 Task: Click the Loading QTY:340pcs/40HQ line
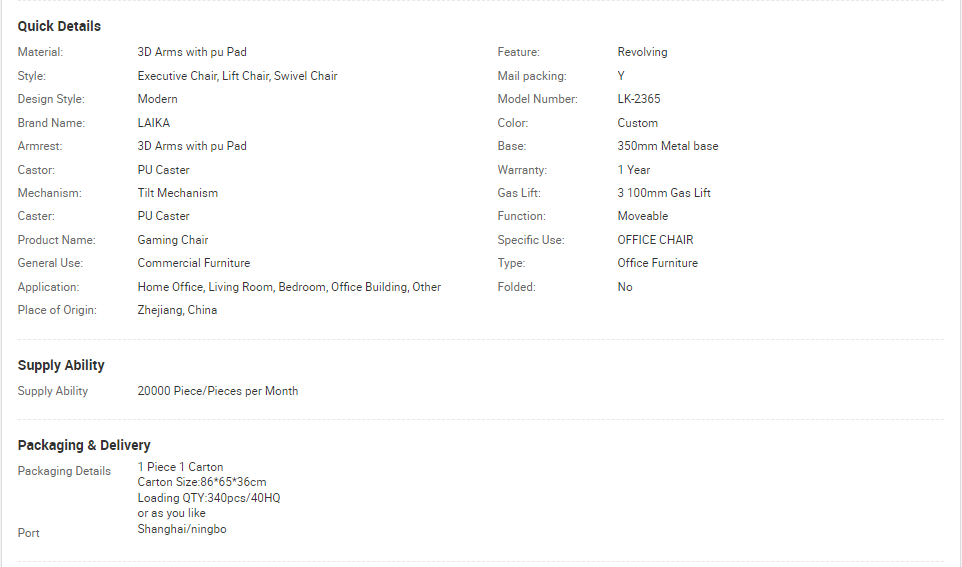point(209,498)
